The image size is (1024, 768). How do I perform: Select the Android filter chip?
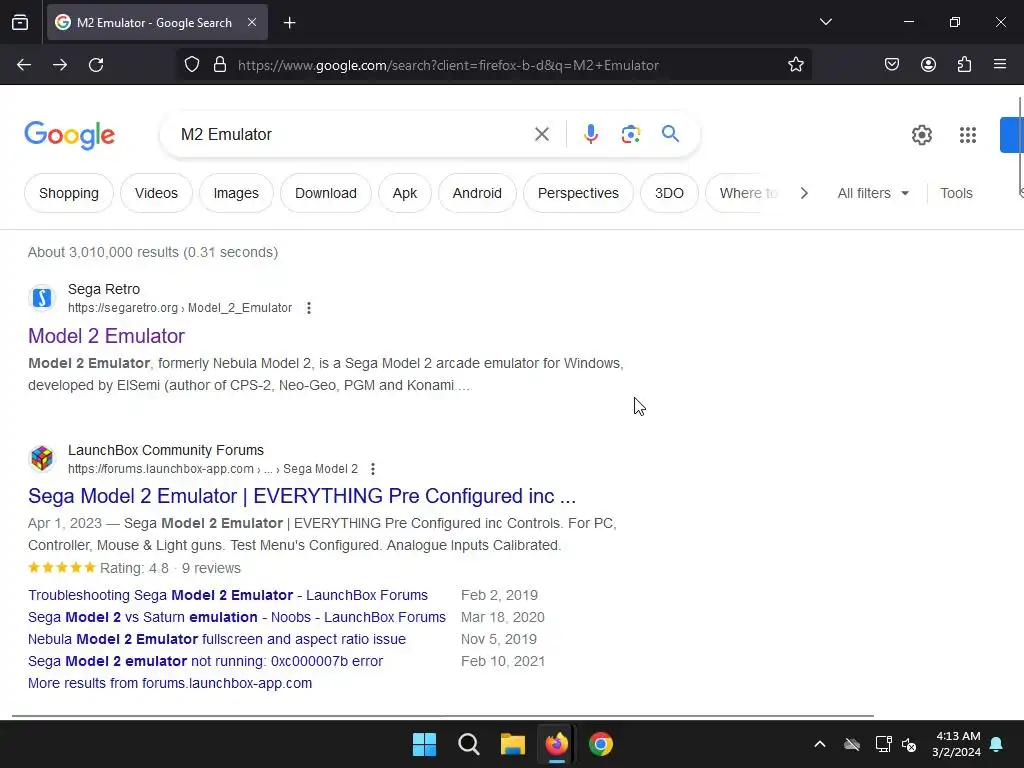click(x=477, y=193)
